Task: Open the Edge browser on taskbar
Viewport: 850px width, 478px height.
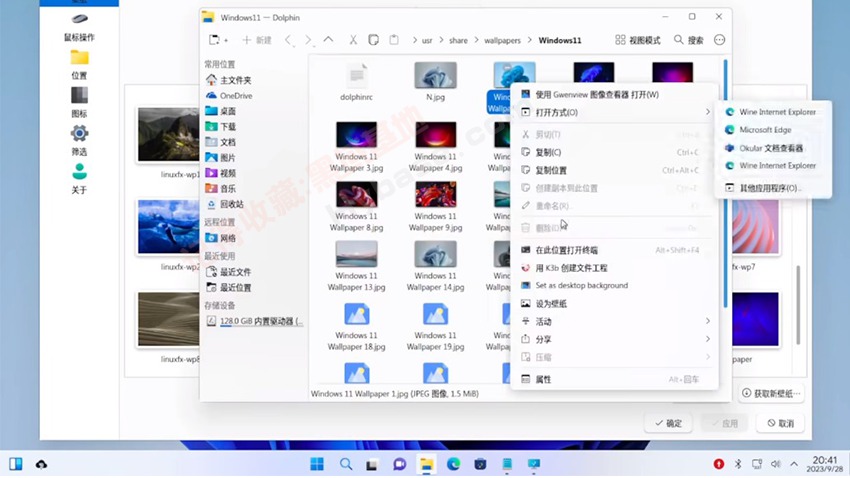Action: (453, 464)
